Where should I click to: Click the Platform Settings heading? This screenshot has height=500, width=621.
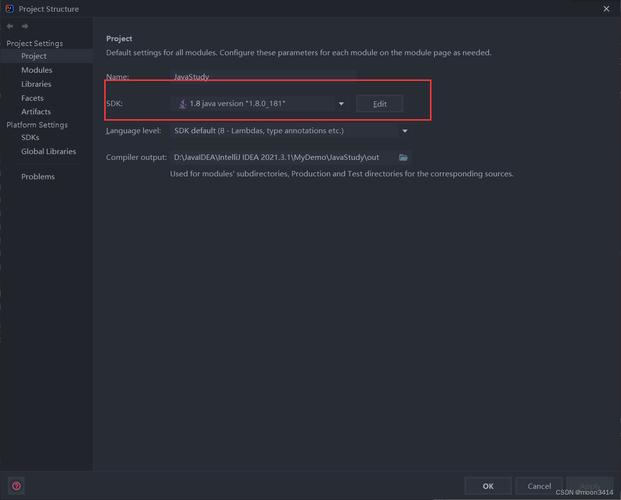click(x=37, y=125)
